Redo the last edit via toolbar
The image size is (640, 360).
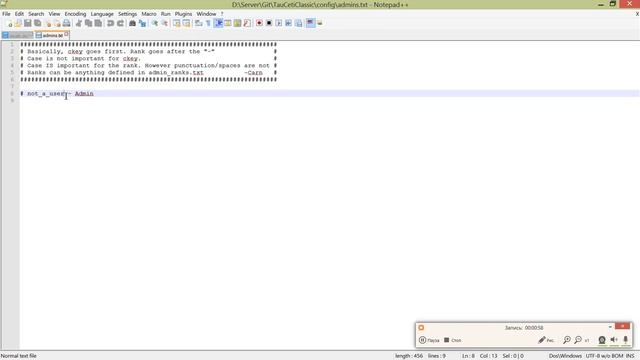click(120, 23)
